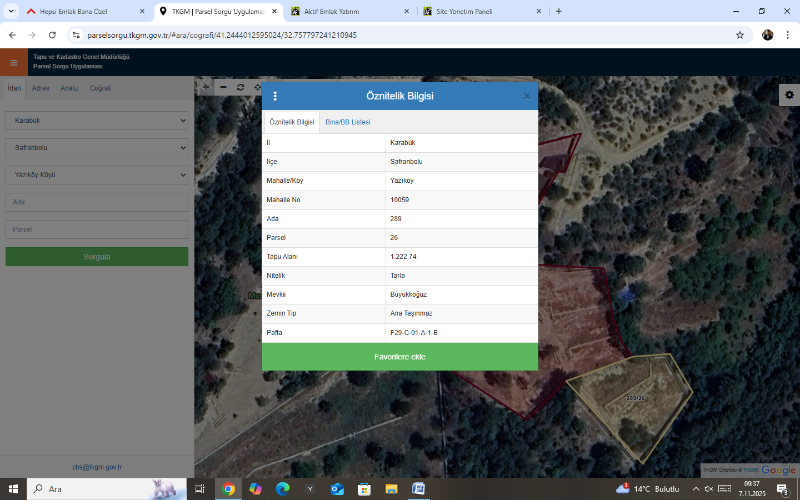Click the map zoom-out minus icon
This screenshot has width=800, height=500.
[x=224, y=87]
